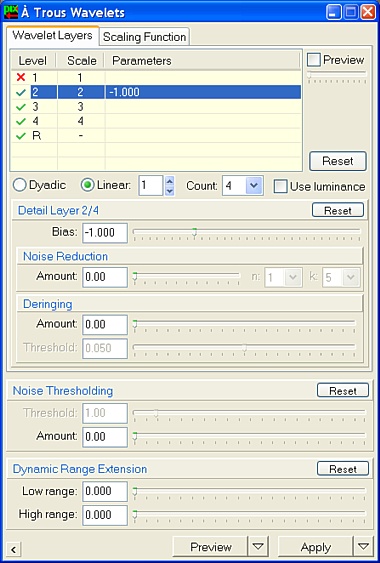Click the Linear value input field

151,186
